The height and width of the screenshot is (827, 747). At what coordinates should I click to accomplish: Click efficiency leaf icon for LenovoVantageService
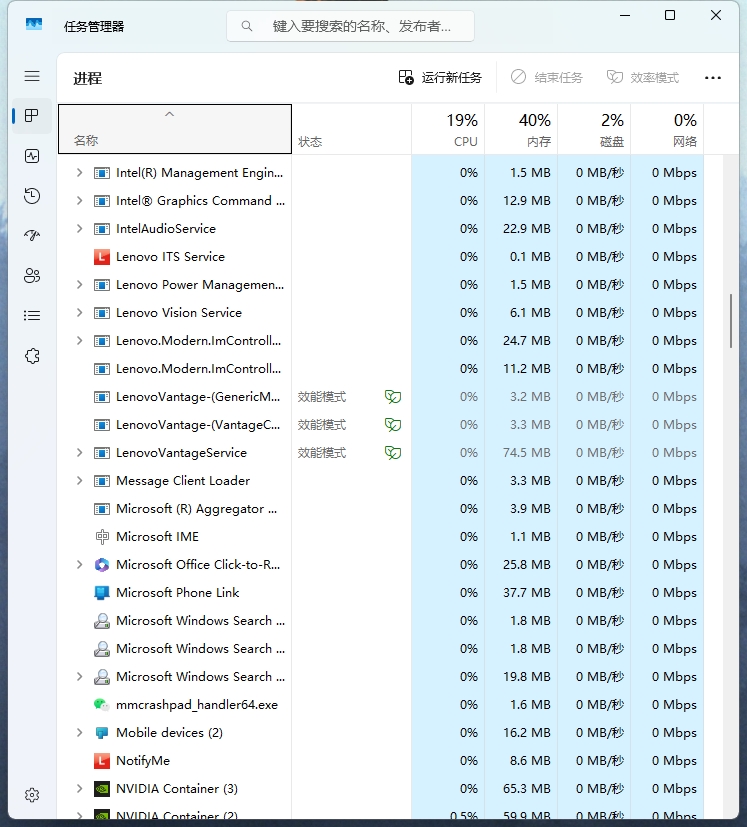[x=393, y=453]
